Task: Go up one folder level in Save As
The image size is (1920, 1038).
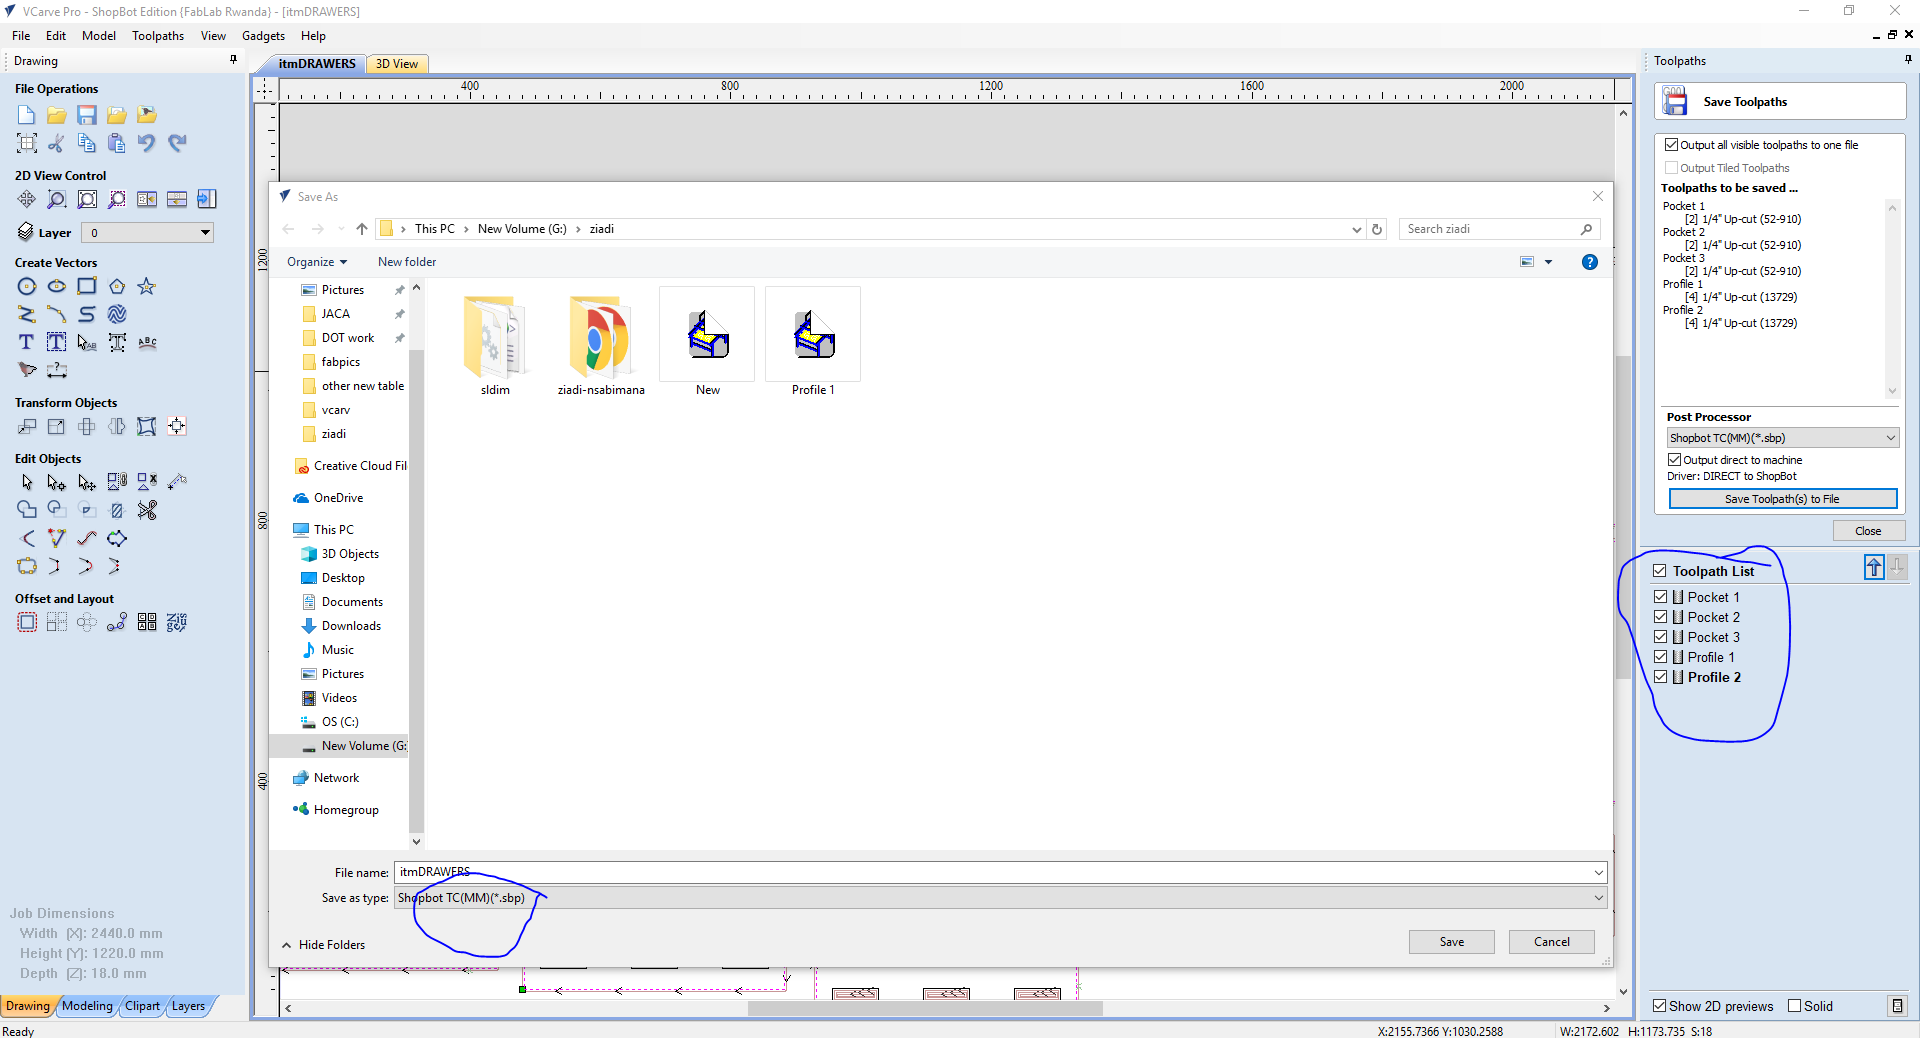Action: (x=362, y=229)
